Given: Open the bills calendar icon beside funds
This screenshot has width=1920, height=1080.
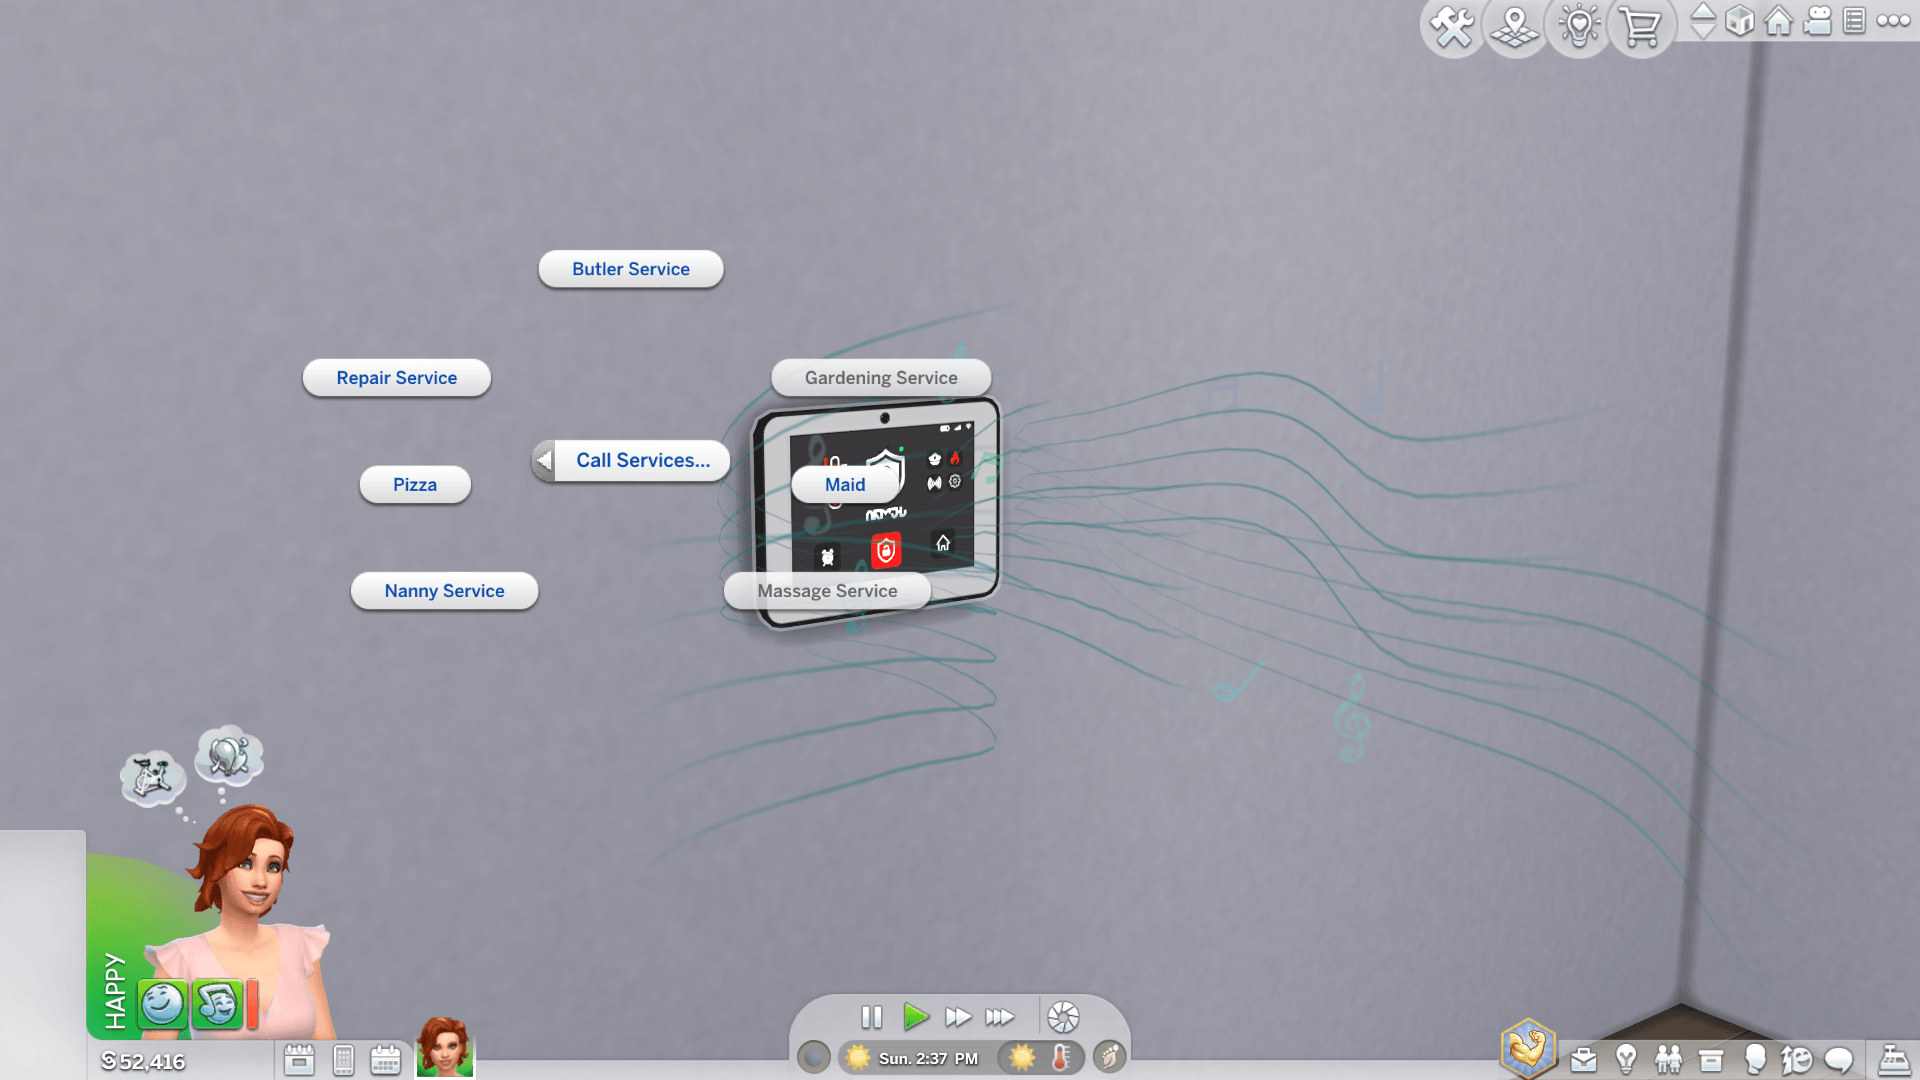Looking at the screenshot, I should [x=299, y=1059].
